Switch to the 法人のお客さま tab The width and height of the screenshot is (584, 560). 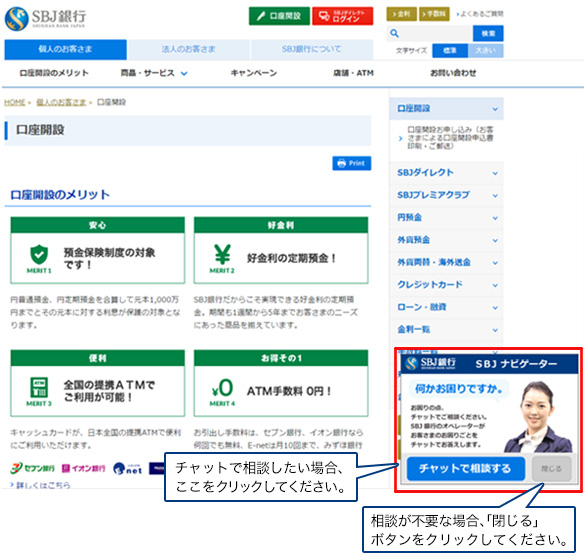click(188, 49)
